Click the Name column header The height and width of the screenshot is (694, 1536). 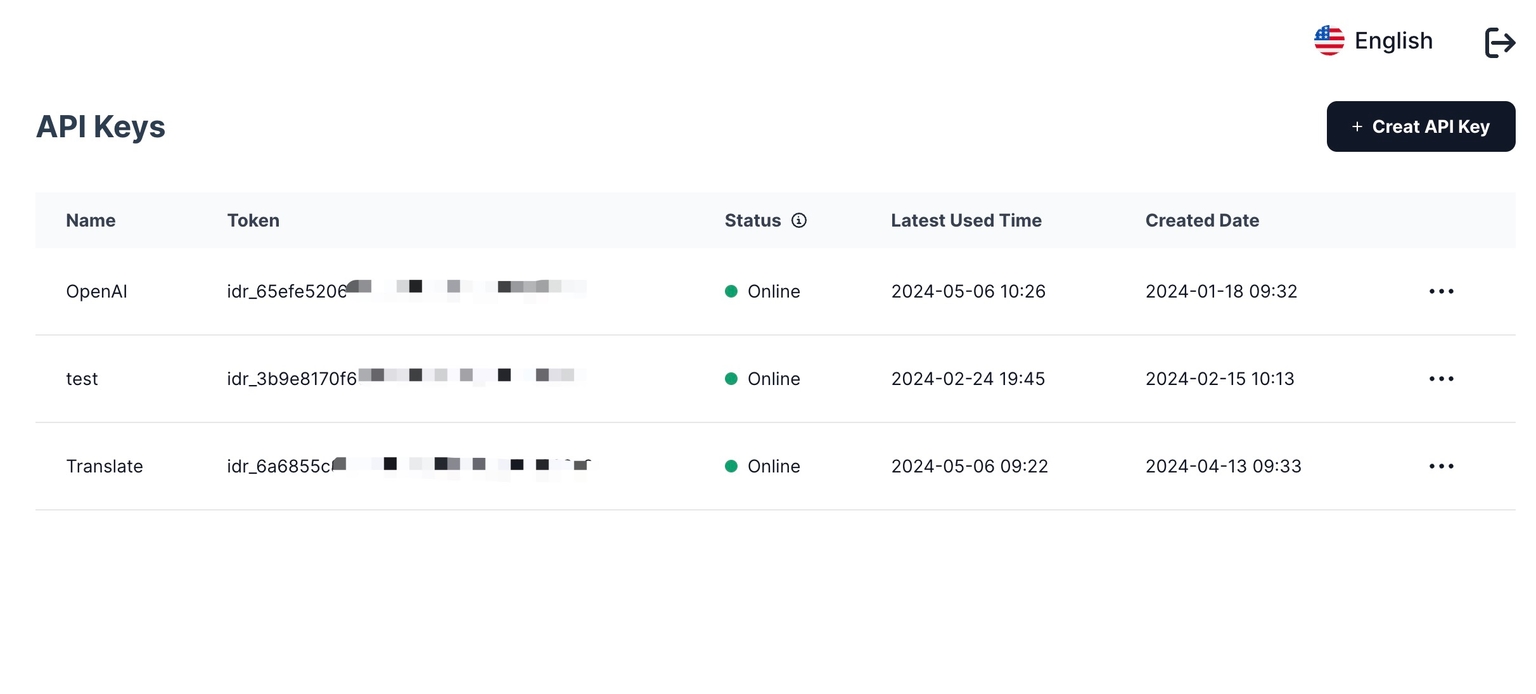[91, 221]
